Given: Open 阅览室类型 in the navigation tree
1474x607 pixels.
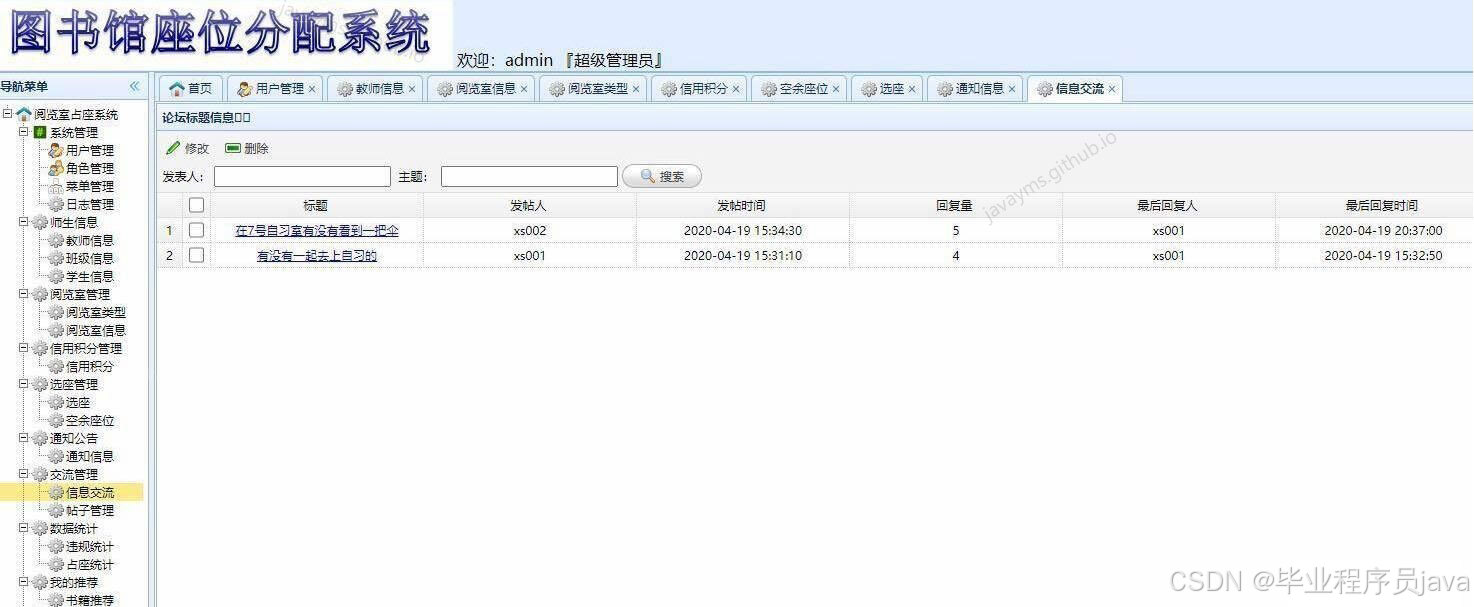Looking at the screenshot, I should click(x=96, y=312).
